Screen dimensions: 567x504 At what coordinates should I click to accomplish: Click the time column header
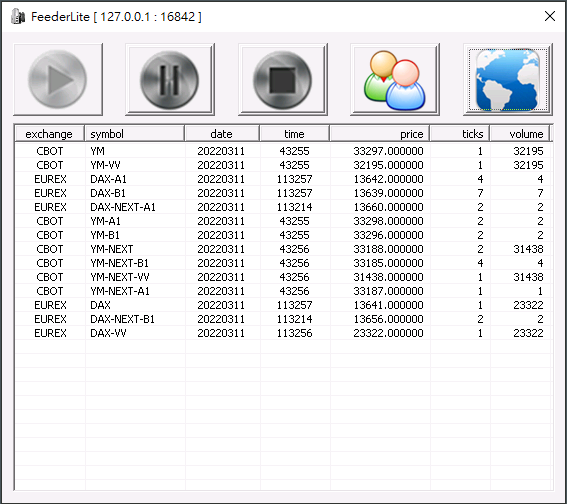pos(294,134)
